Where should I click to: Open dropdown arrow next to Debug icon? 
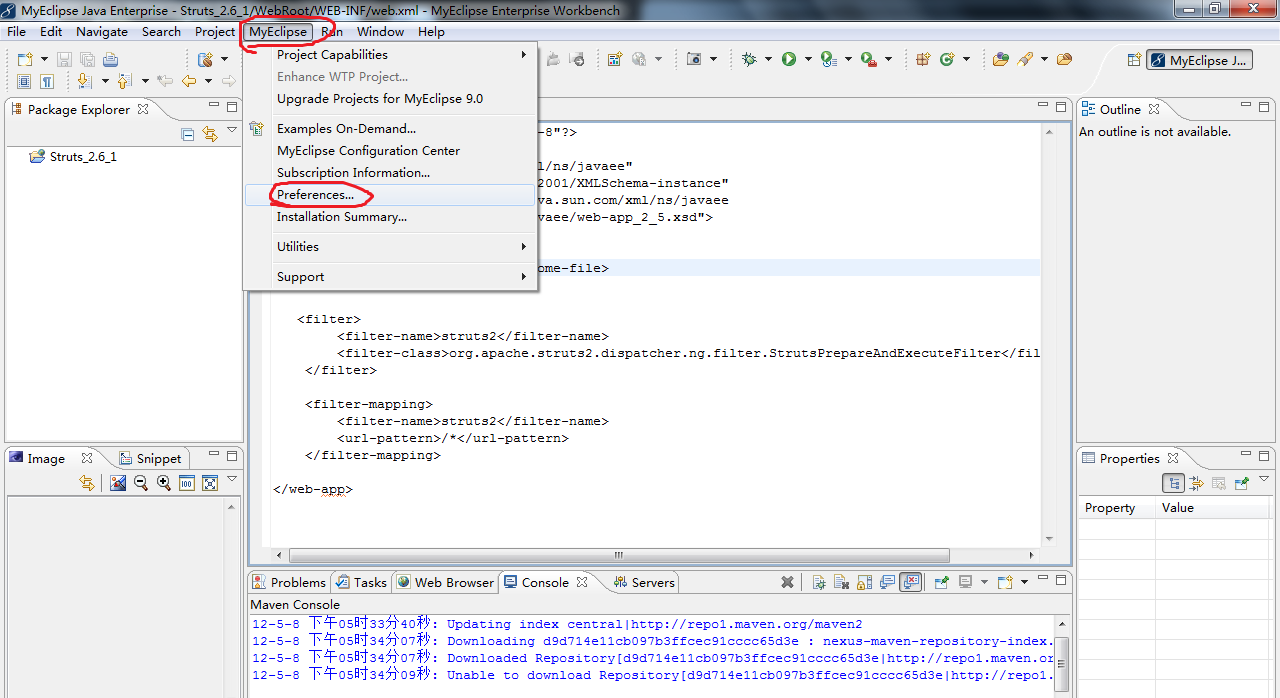pyautogui.click(x=768, y=60)
